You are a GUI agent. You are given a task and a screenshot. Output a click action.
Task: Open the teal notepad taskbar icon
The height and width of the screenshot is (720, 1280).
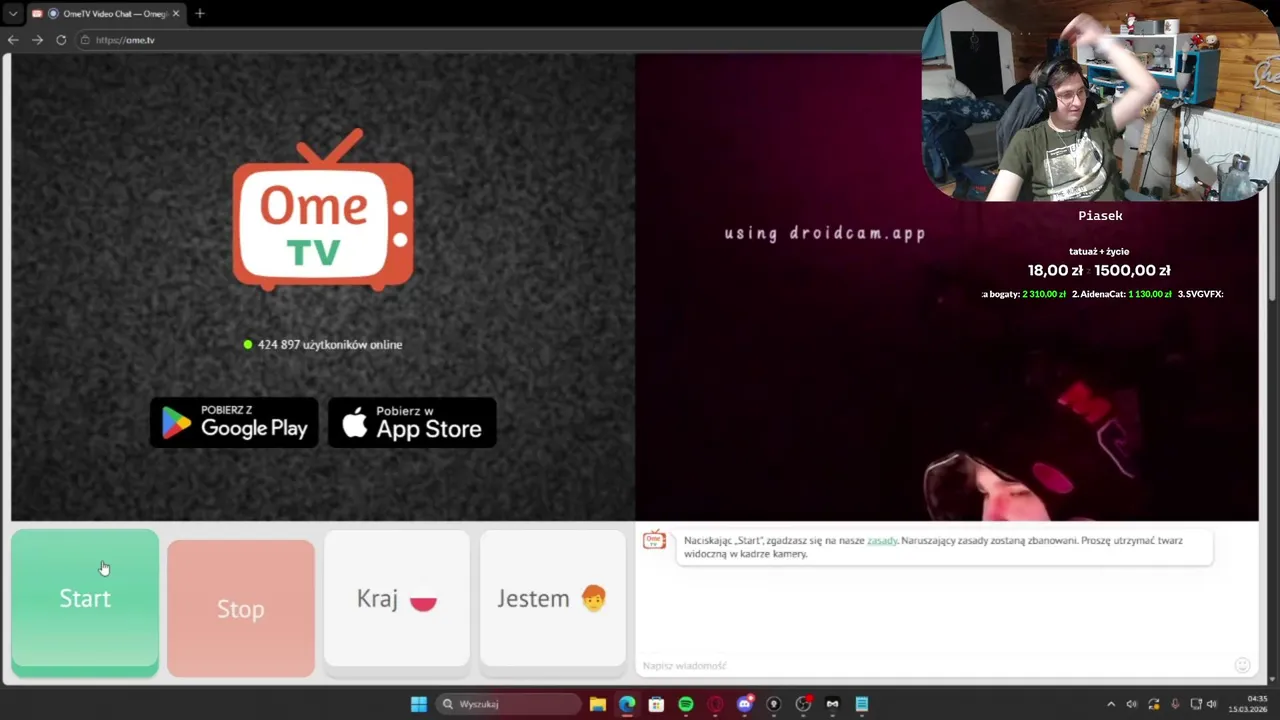862,704
